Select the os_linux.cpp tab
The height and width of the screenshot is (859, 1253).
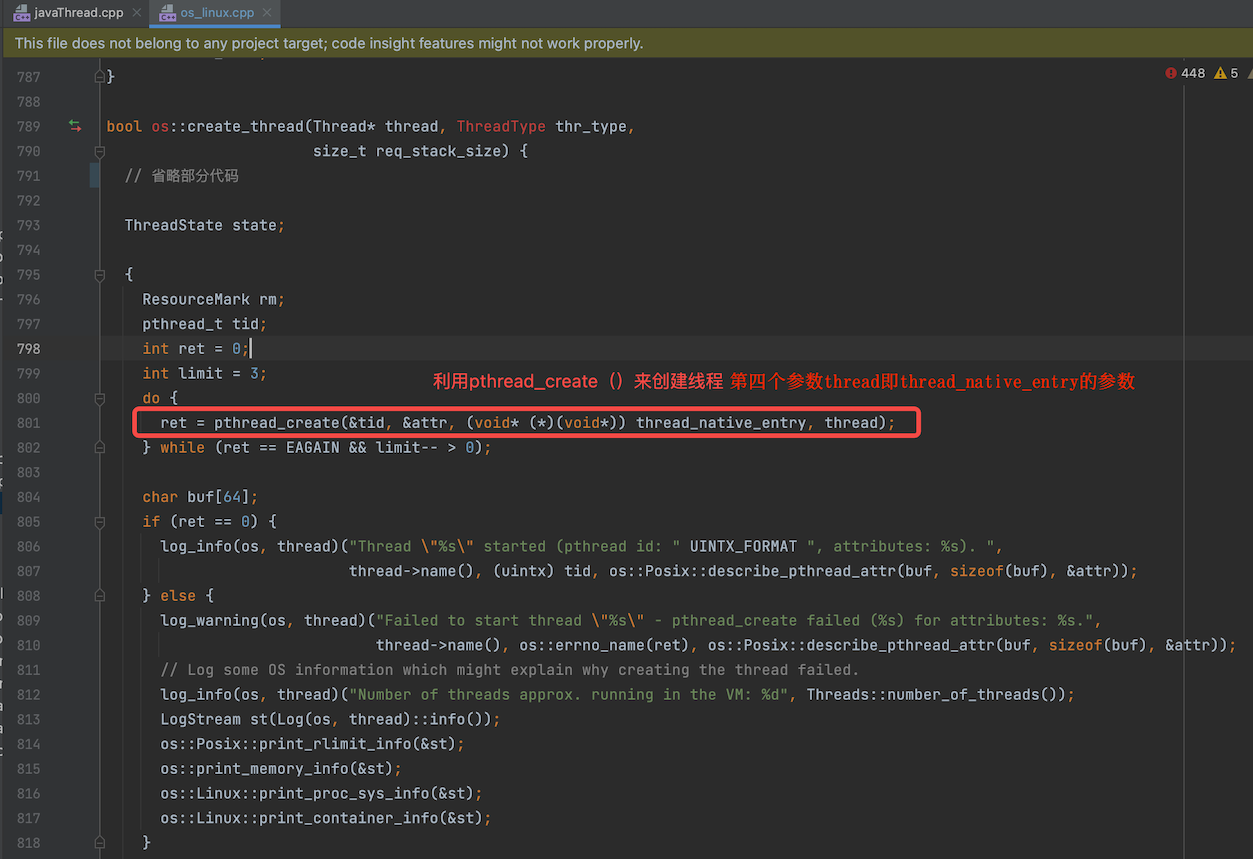click(x=215, y=13)
